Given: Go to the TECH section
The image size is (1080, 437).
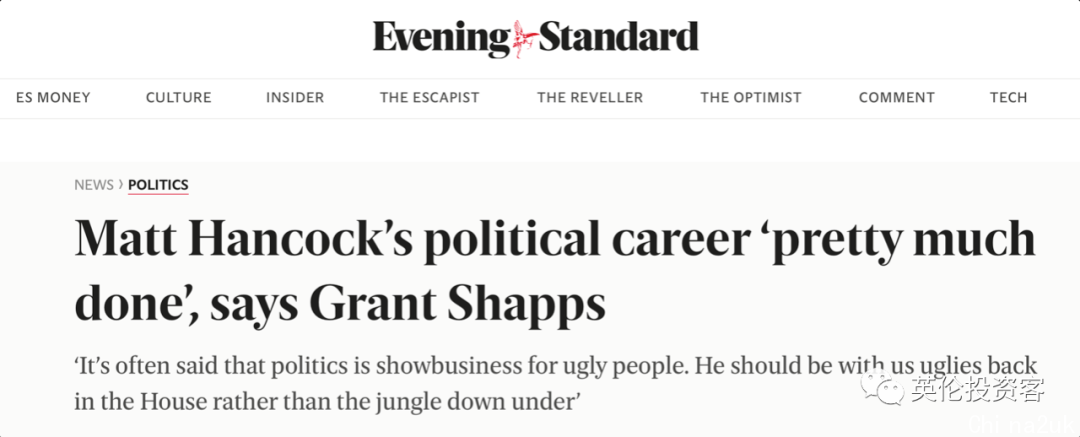Looking at the screenshot, I should coord(1008,98).
